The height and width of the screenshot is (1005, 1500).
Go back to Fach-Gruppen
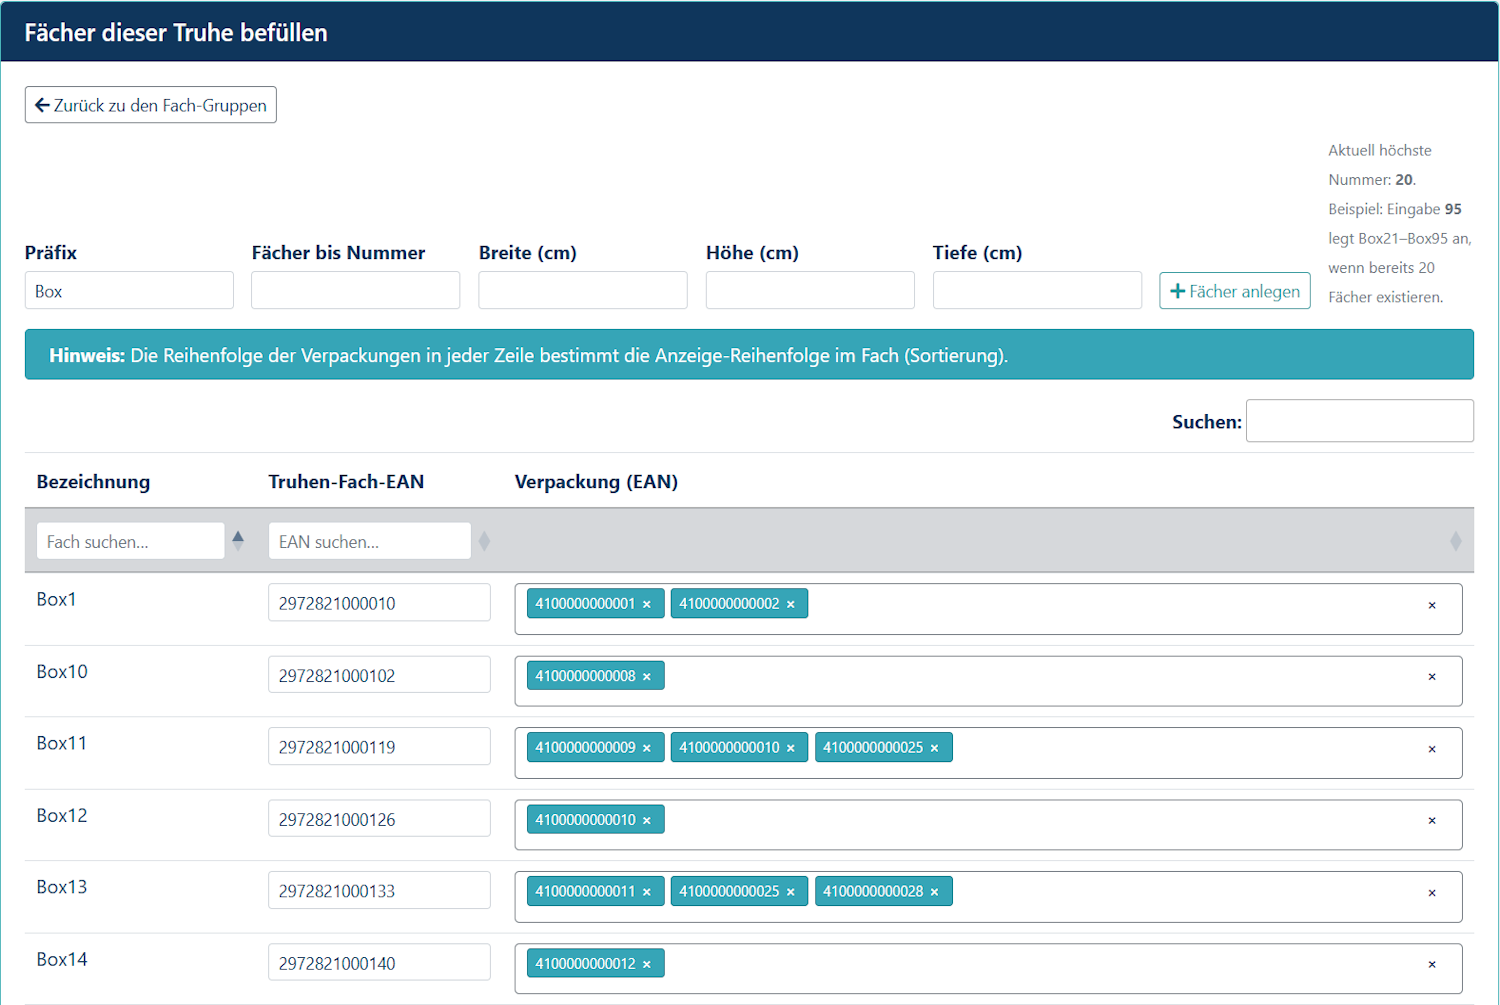point(151,105)
